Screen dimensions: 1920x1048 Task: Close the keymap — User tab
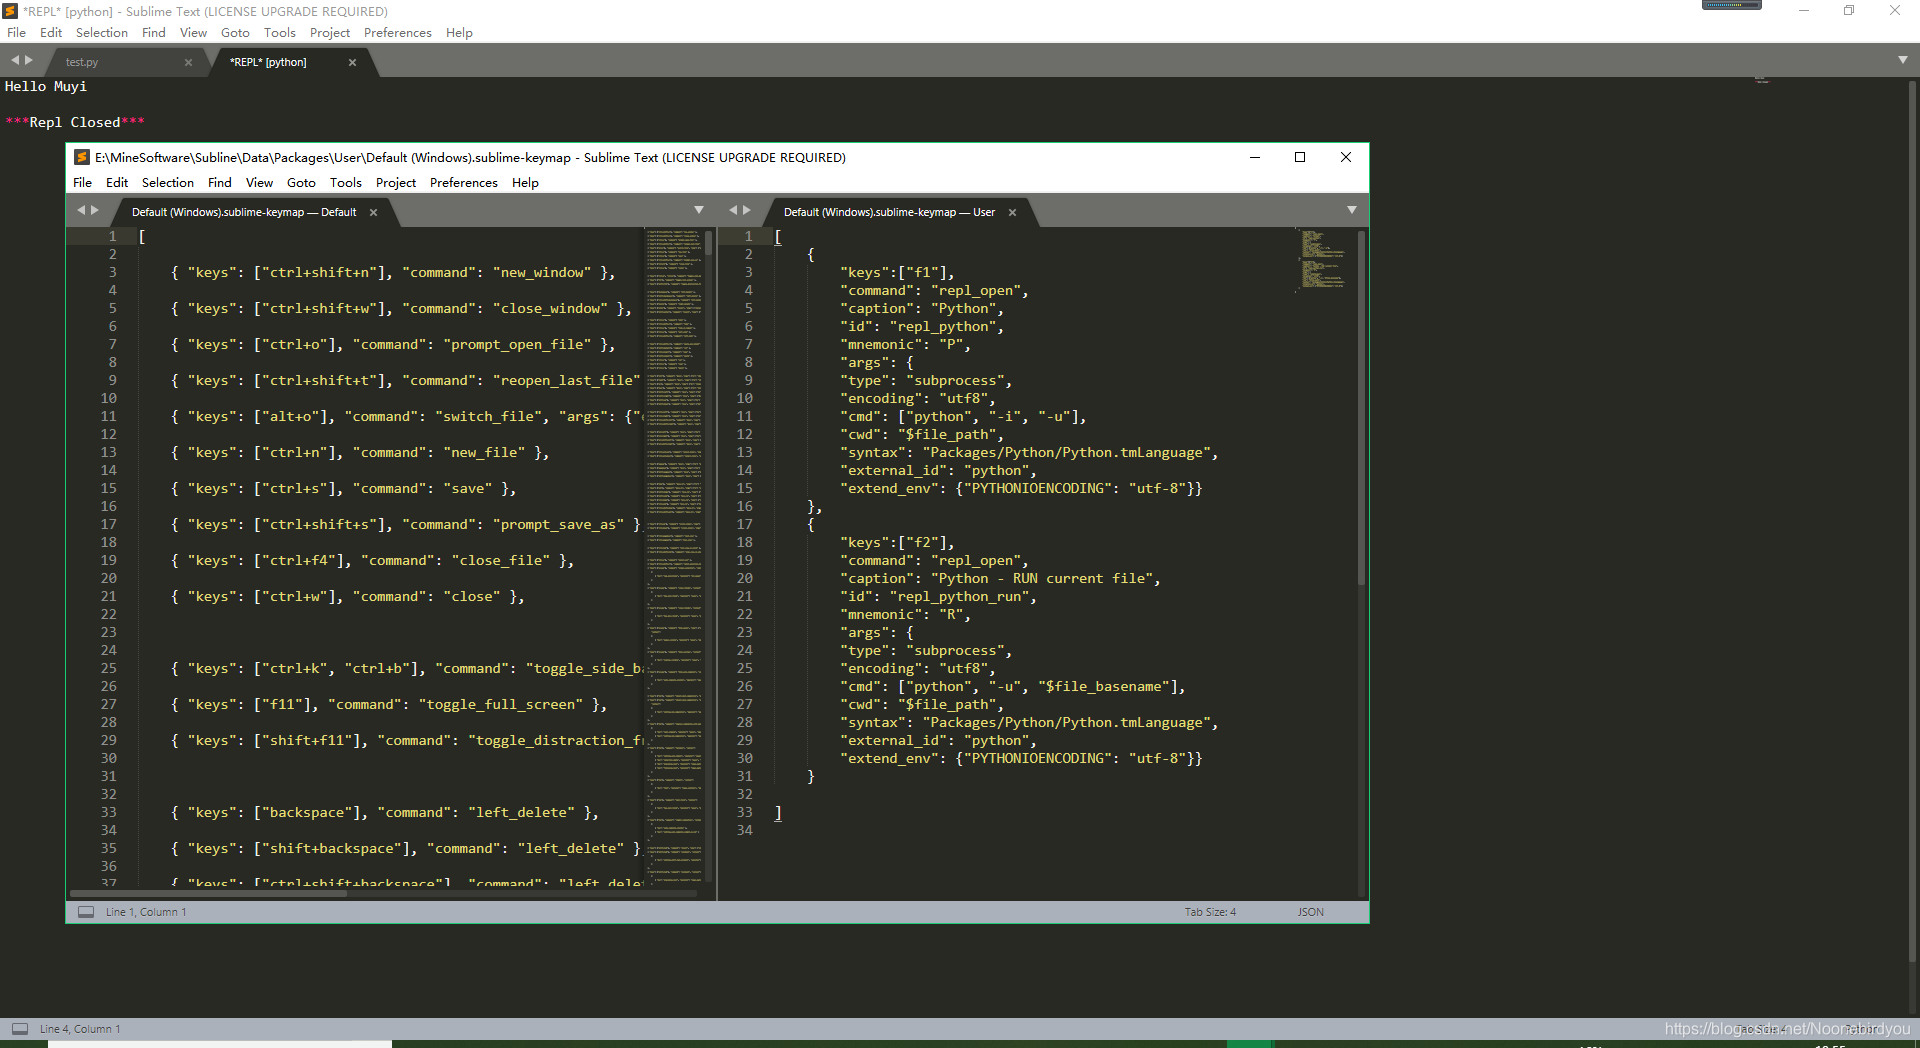pos(1012,212)
